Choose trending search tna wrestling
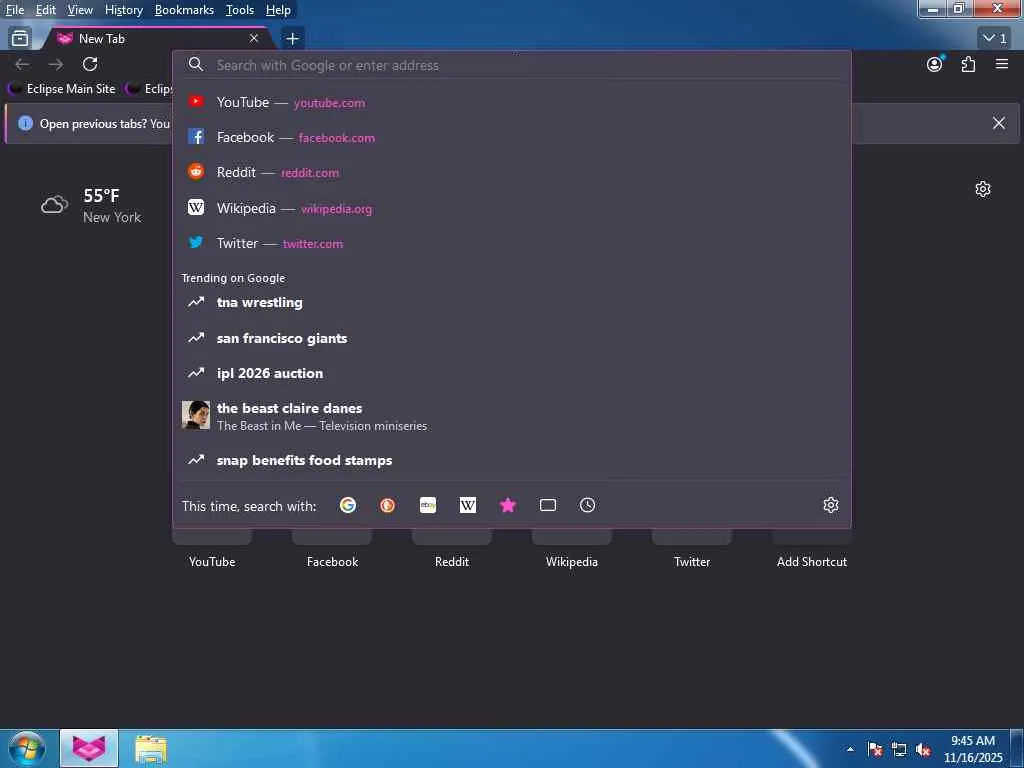This screenshot has height=768, width=1024. click(512, 302)
